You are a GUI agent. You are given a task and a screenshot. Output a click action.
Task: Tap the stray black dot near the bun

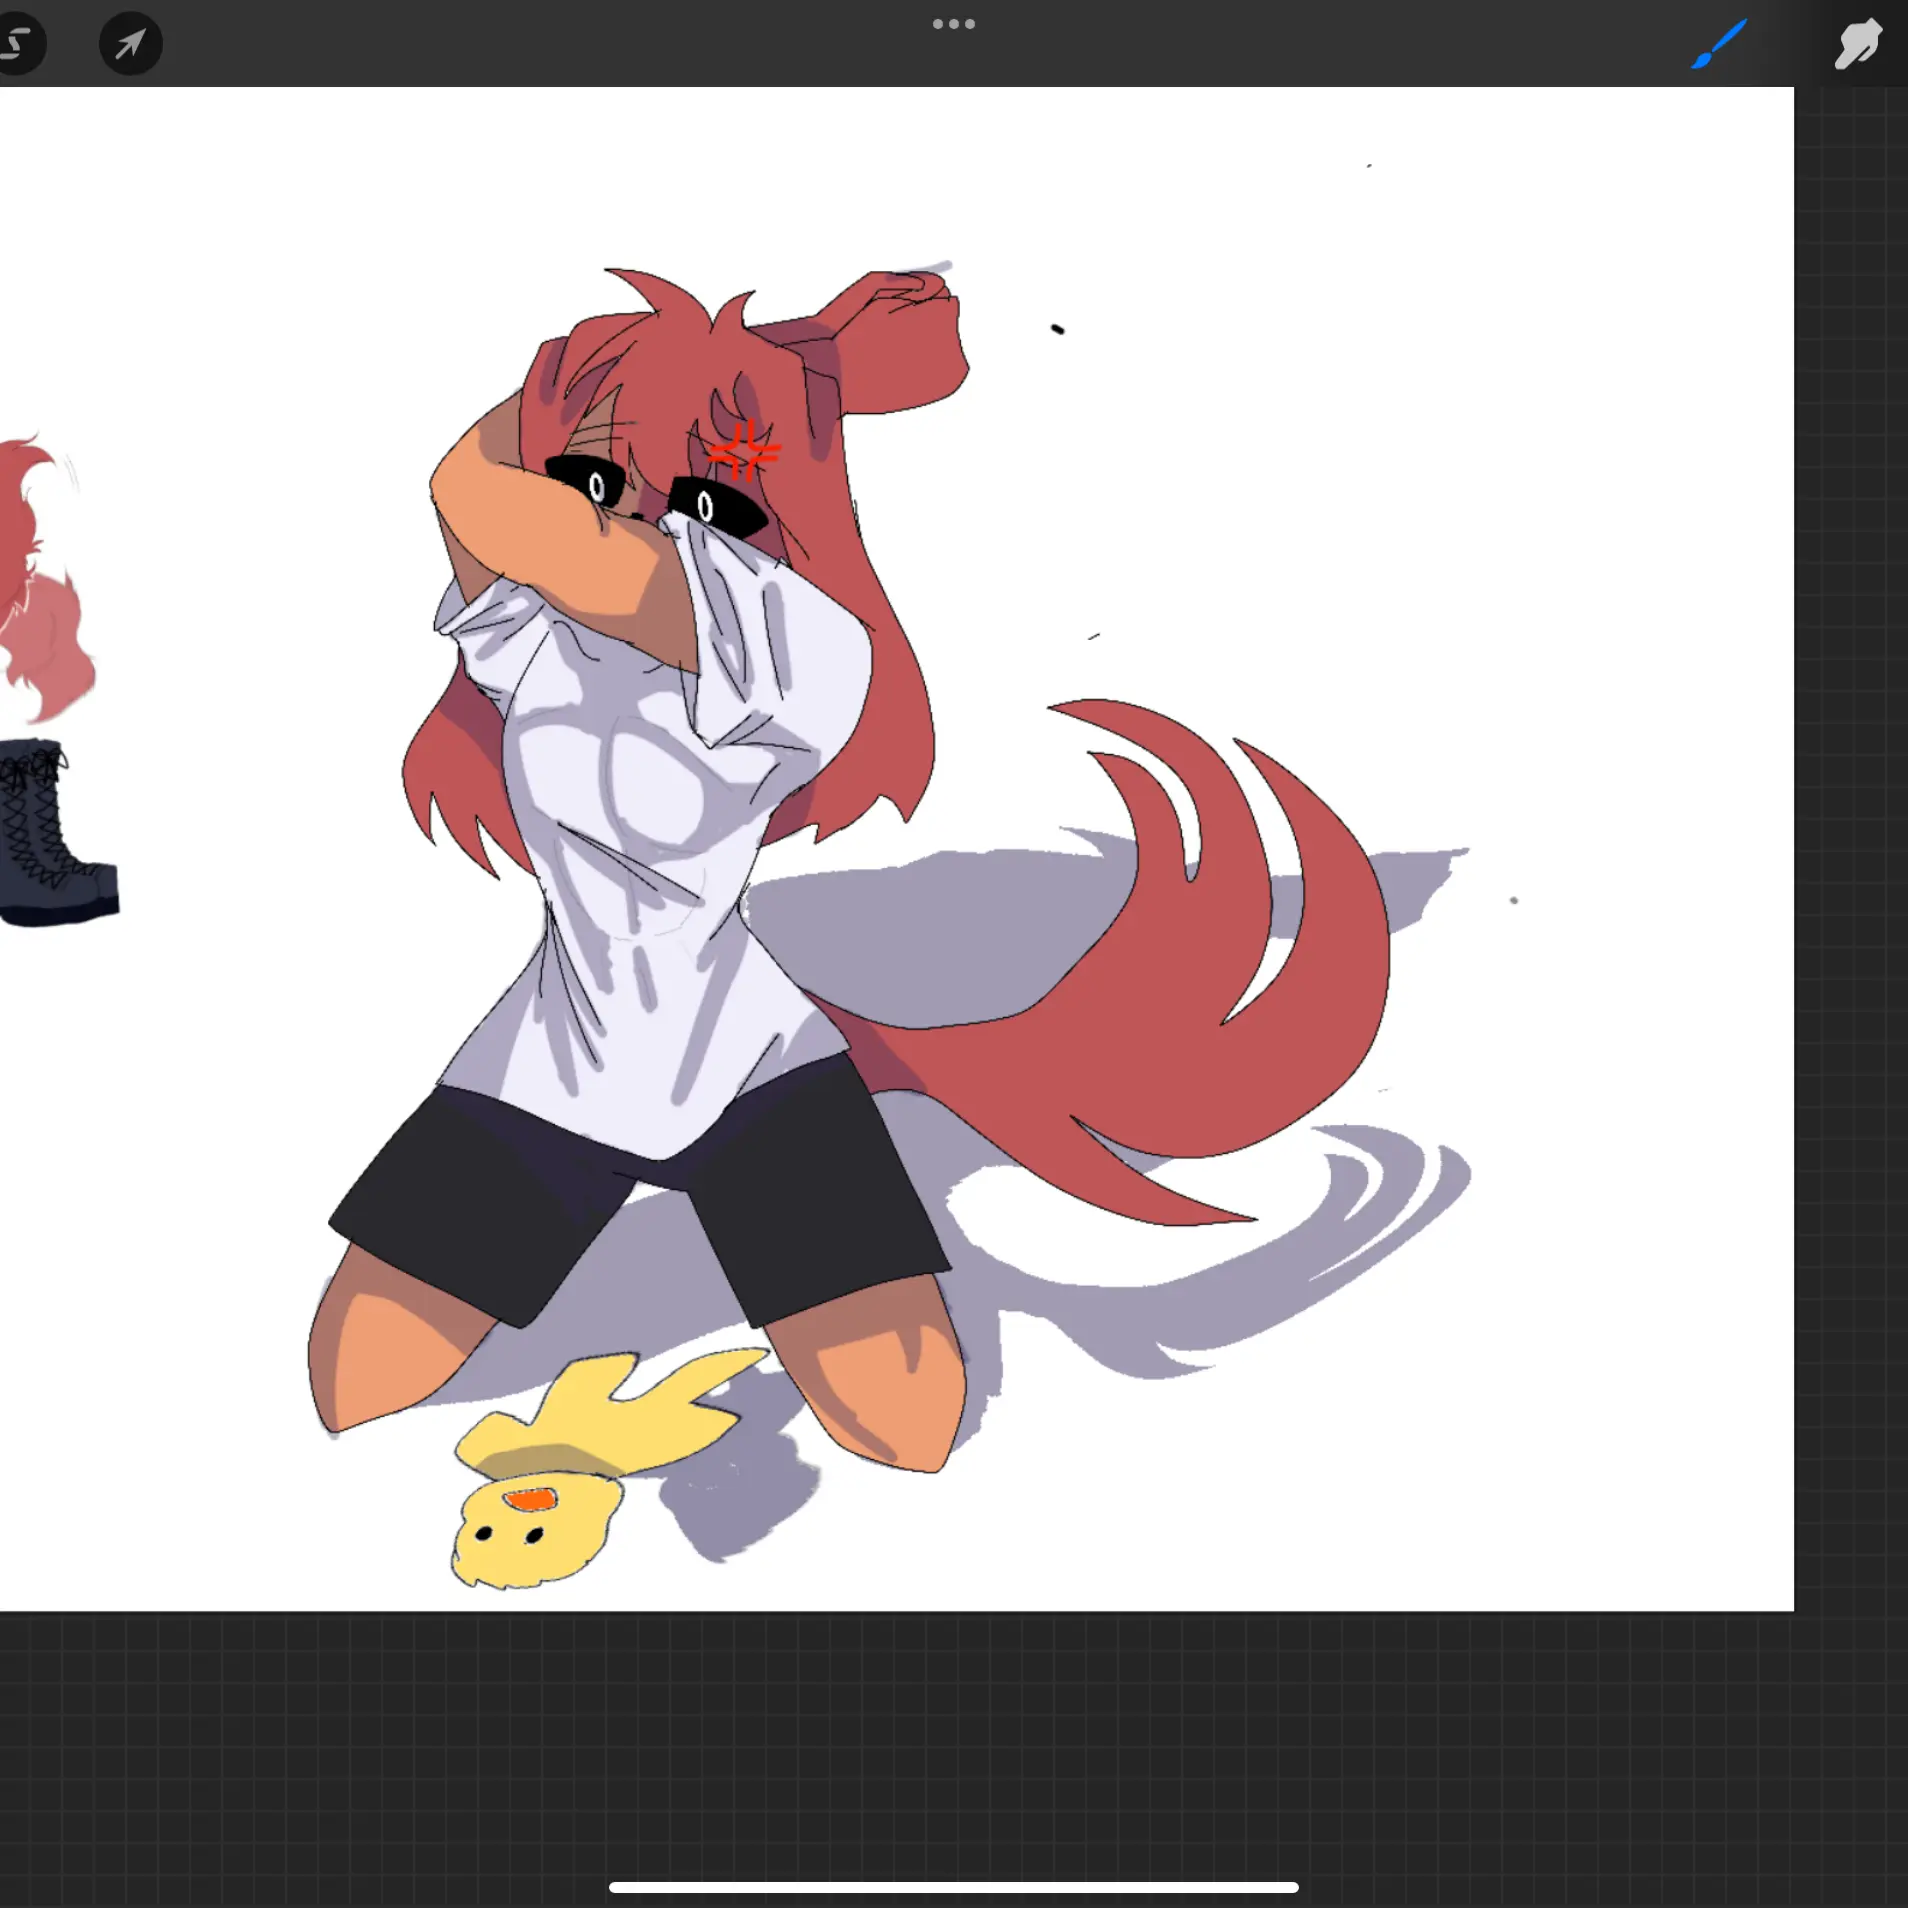(x=1057, y=329)
